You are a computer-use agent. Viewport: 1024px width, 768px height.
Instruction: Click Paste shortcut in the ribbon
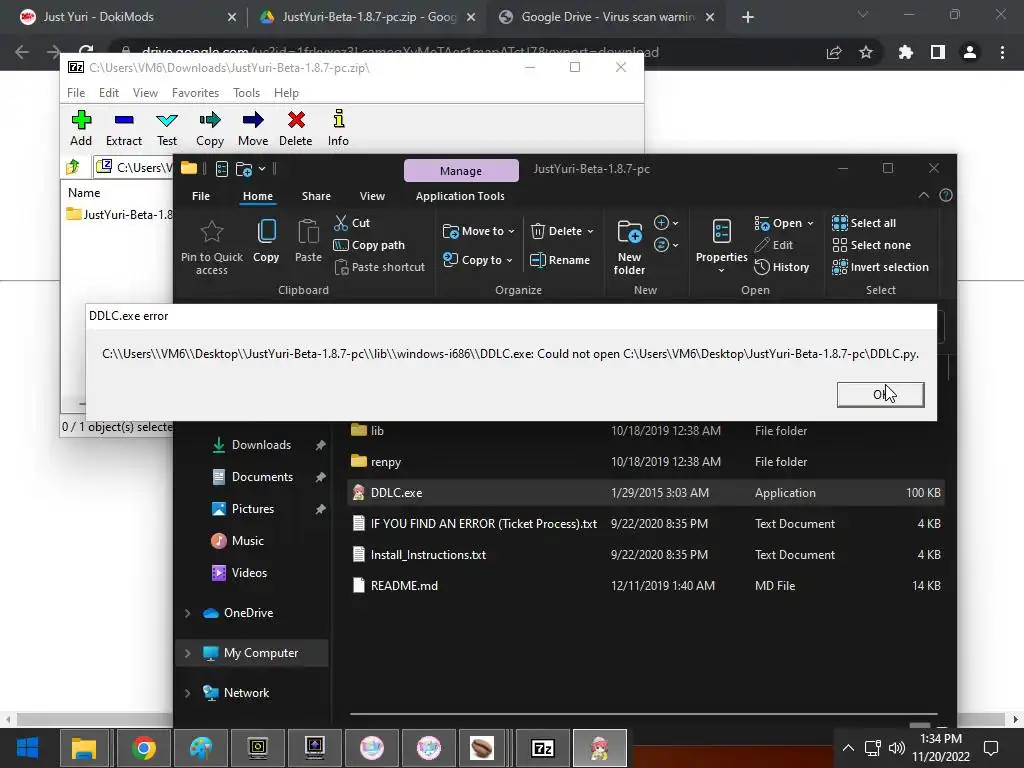click(379, 267)
